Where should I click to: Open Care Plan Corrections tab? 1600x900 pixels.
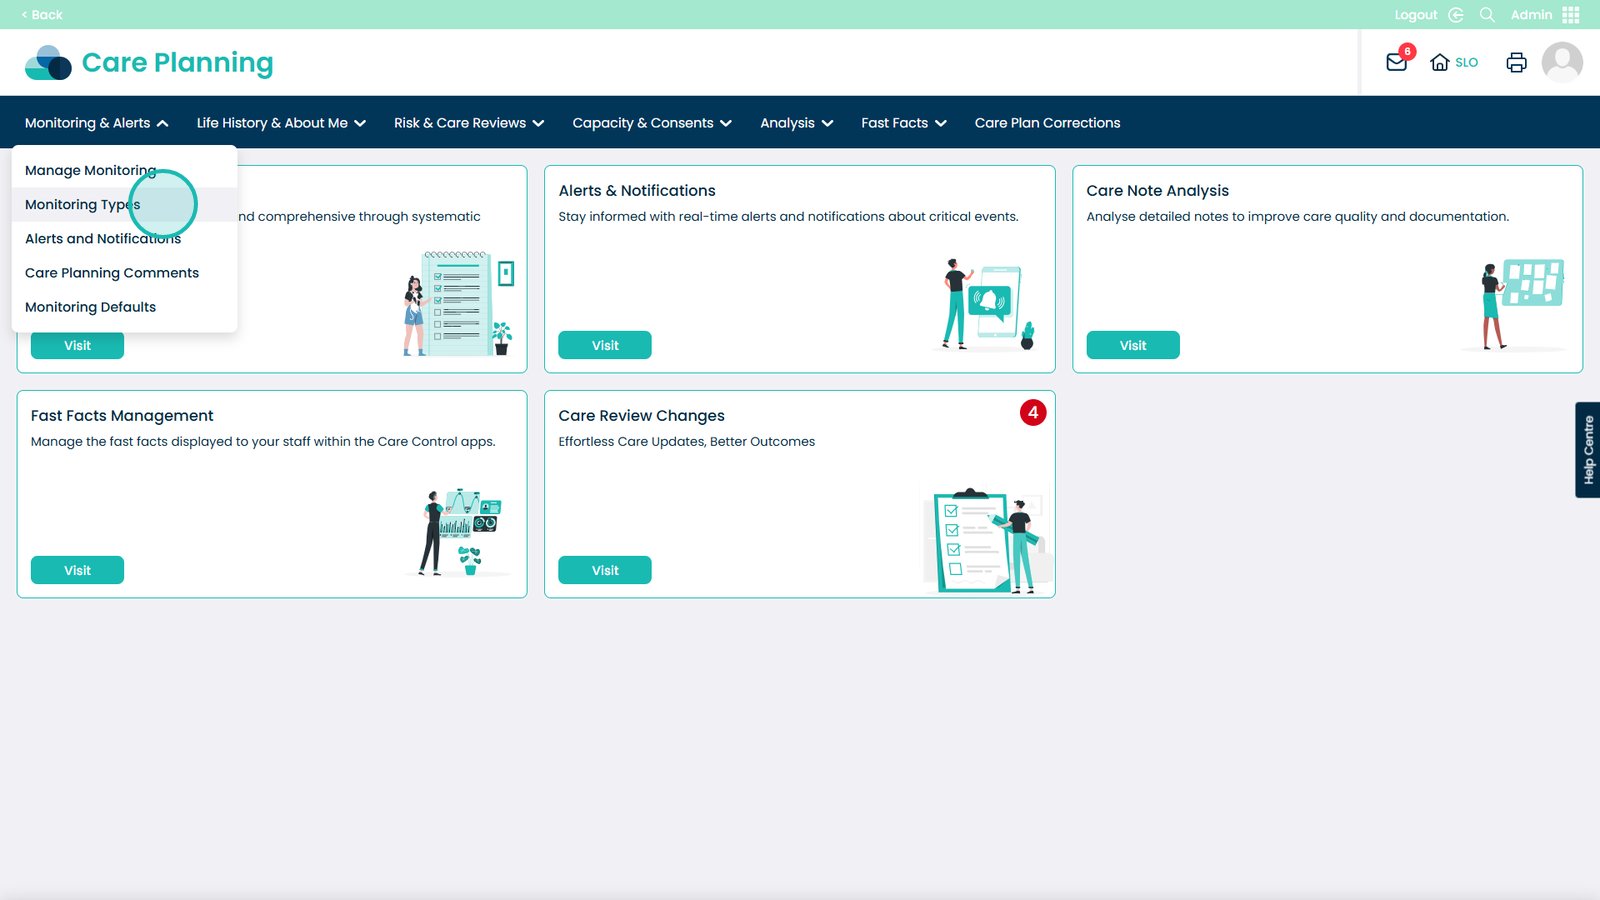[1047, 123]
